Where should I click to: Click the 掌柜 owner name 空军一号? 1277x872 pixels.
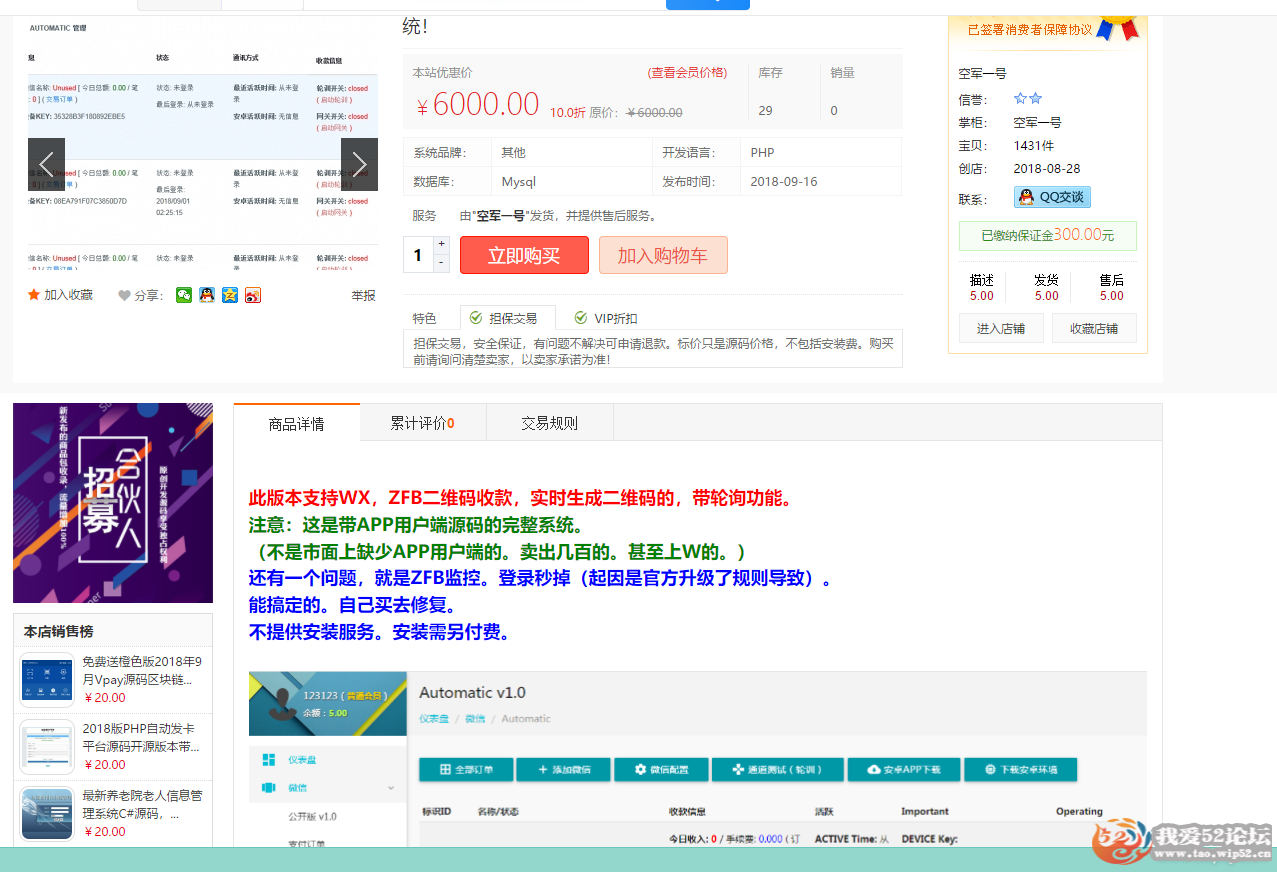pos(1037,122)
